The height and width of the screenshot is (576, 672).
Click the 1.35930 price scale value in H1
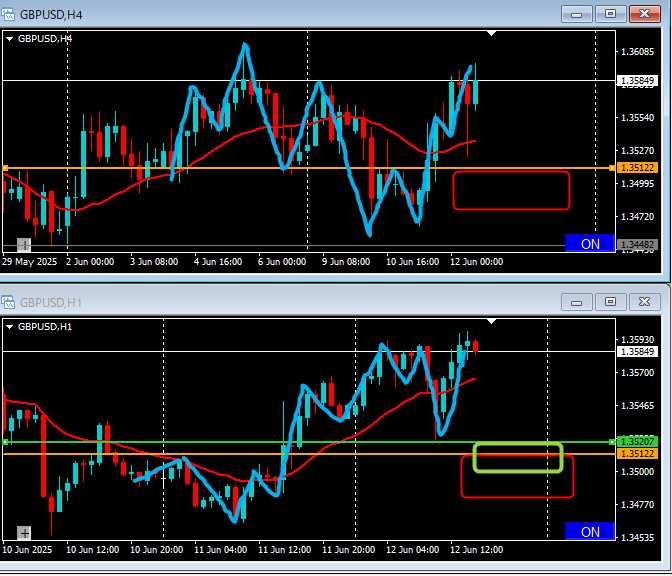(x=638, y=340)
